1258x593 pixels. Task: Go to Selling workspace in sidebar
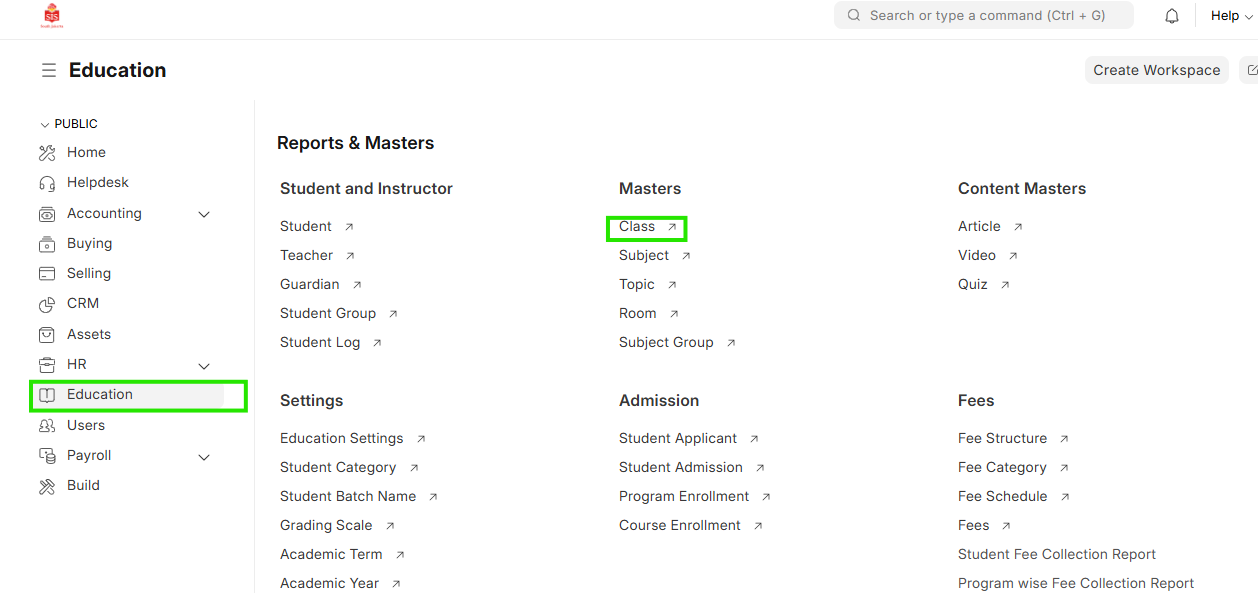click(89, 273)
